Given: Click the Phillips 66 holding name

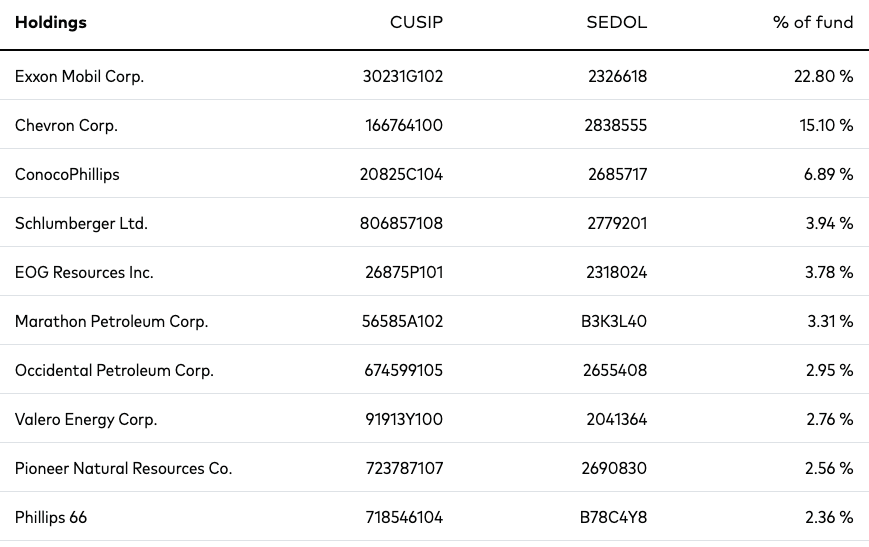Looking at the screenshot, I should click(50, 518).
